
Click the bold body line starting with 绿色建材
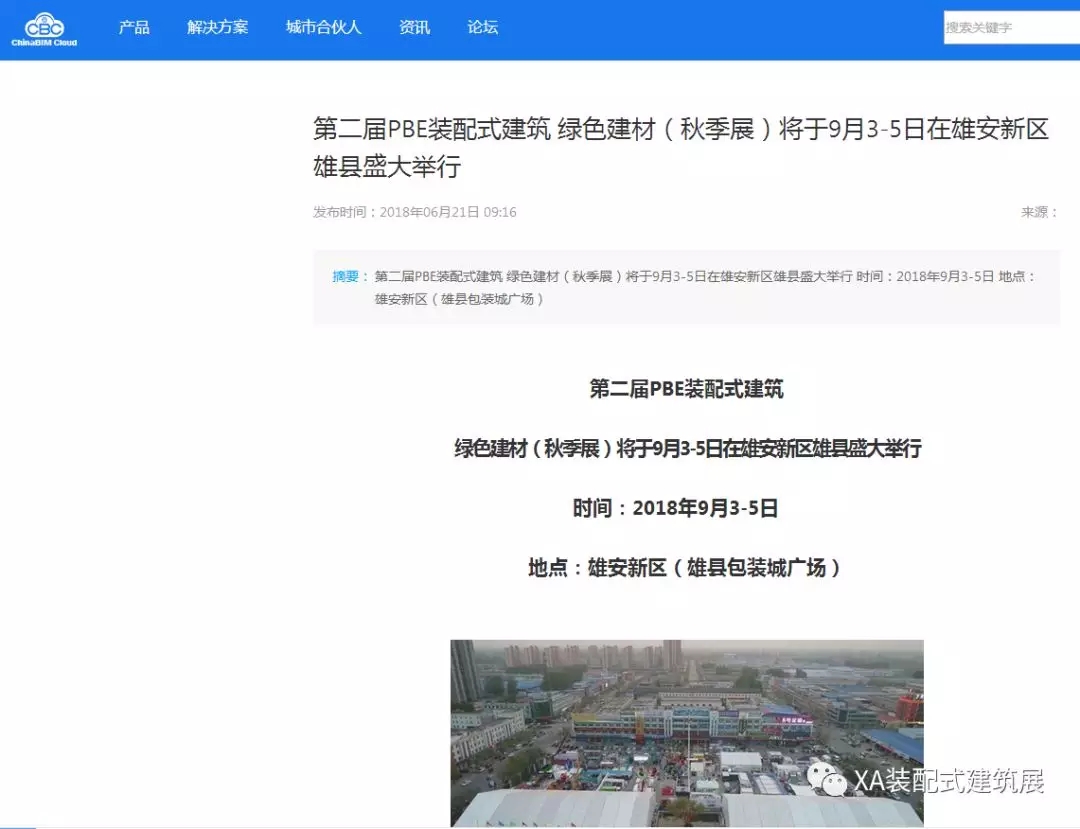[686, 449]
